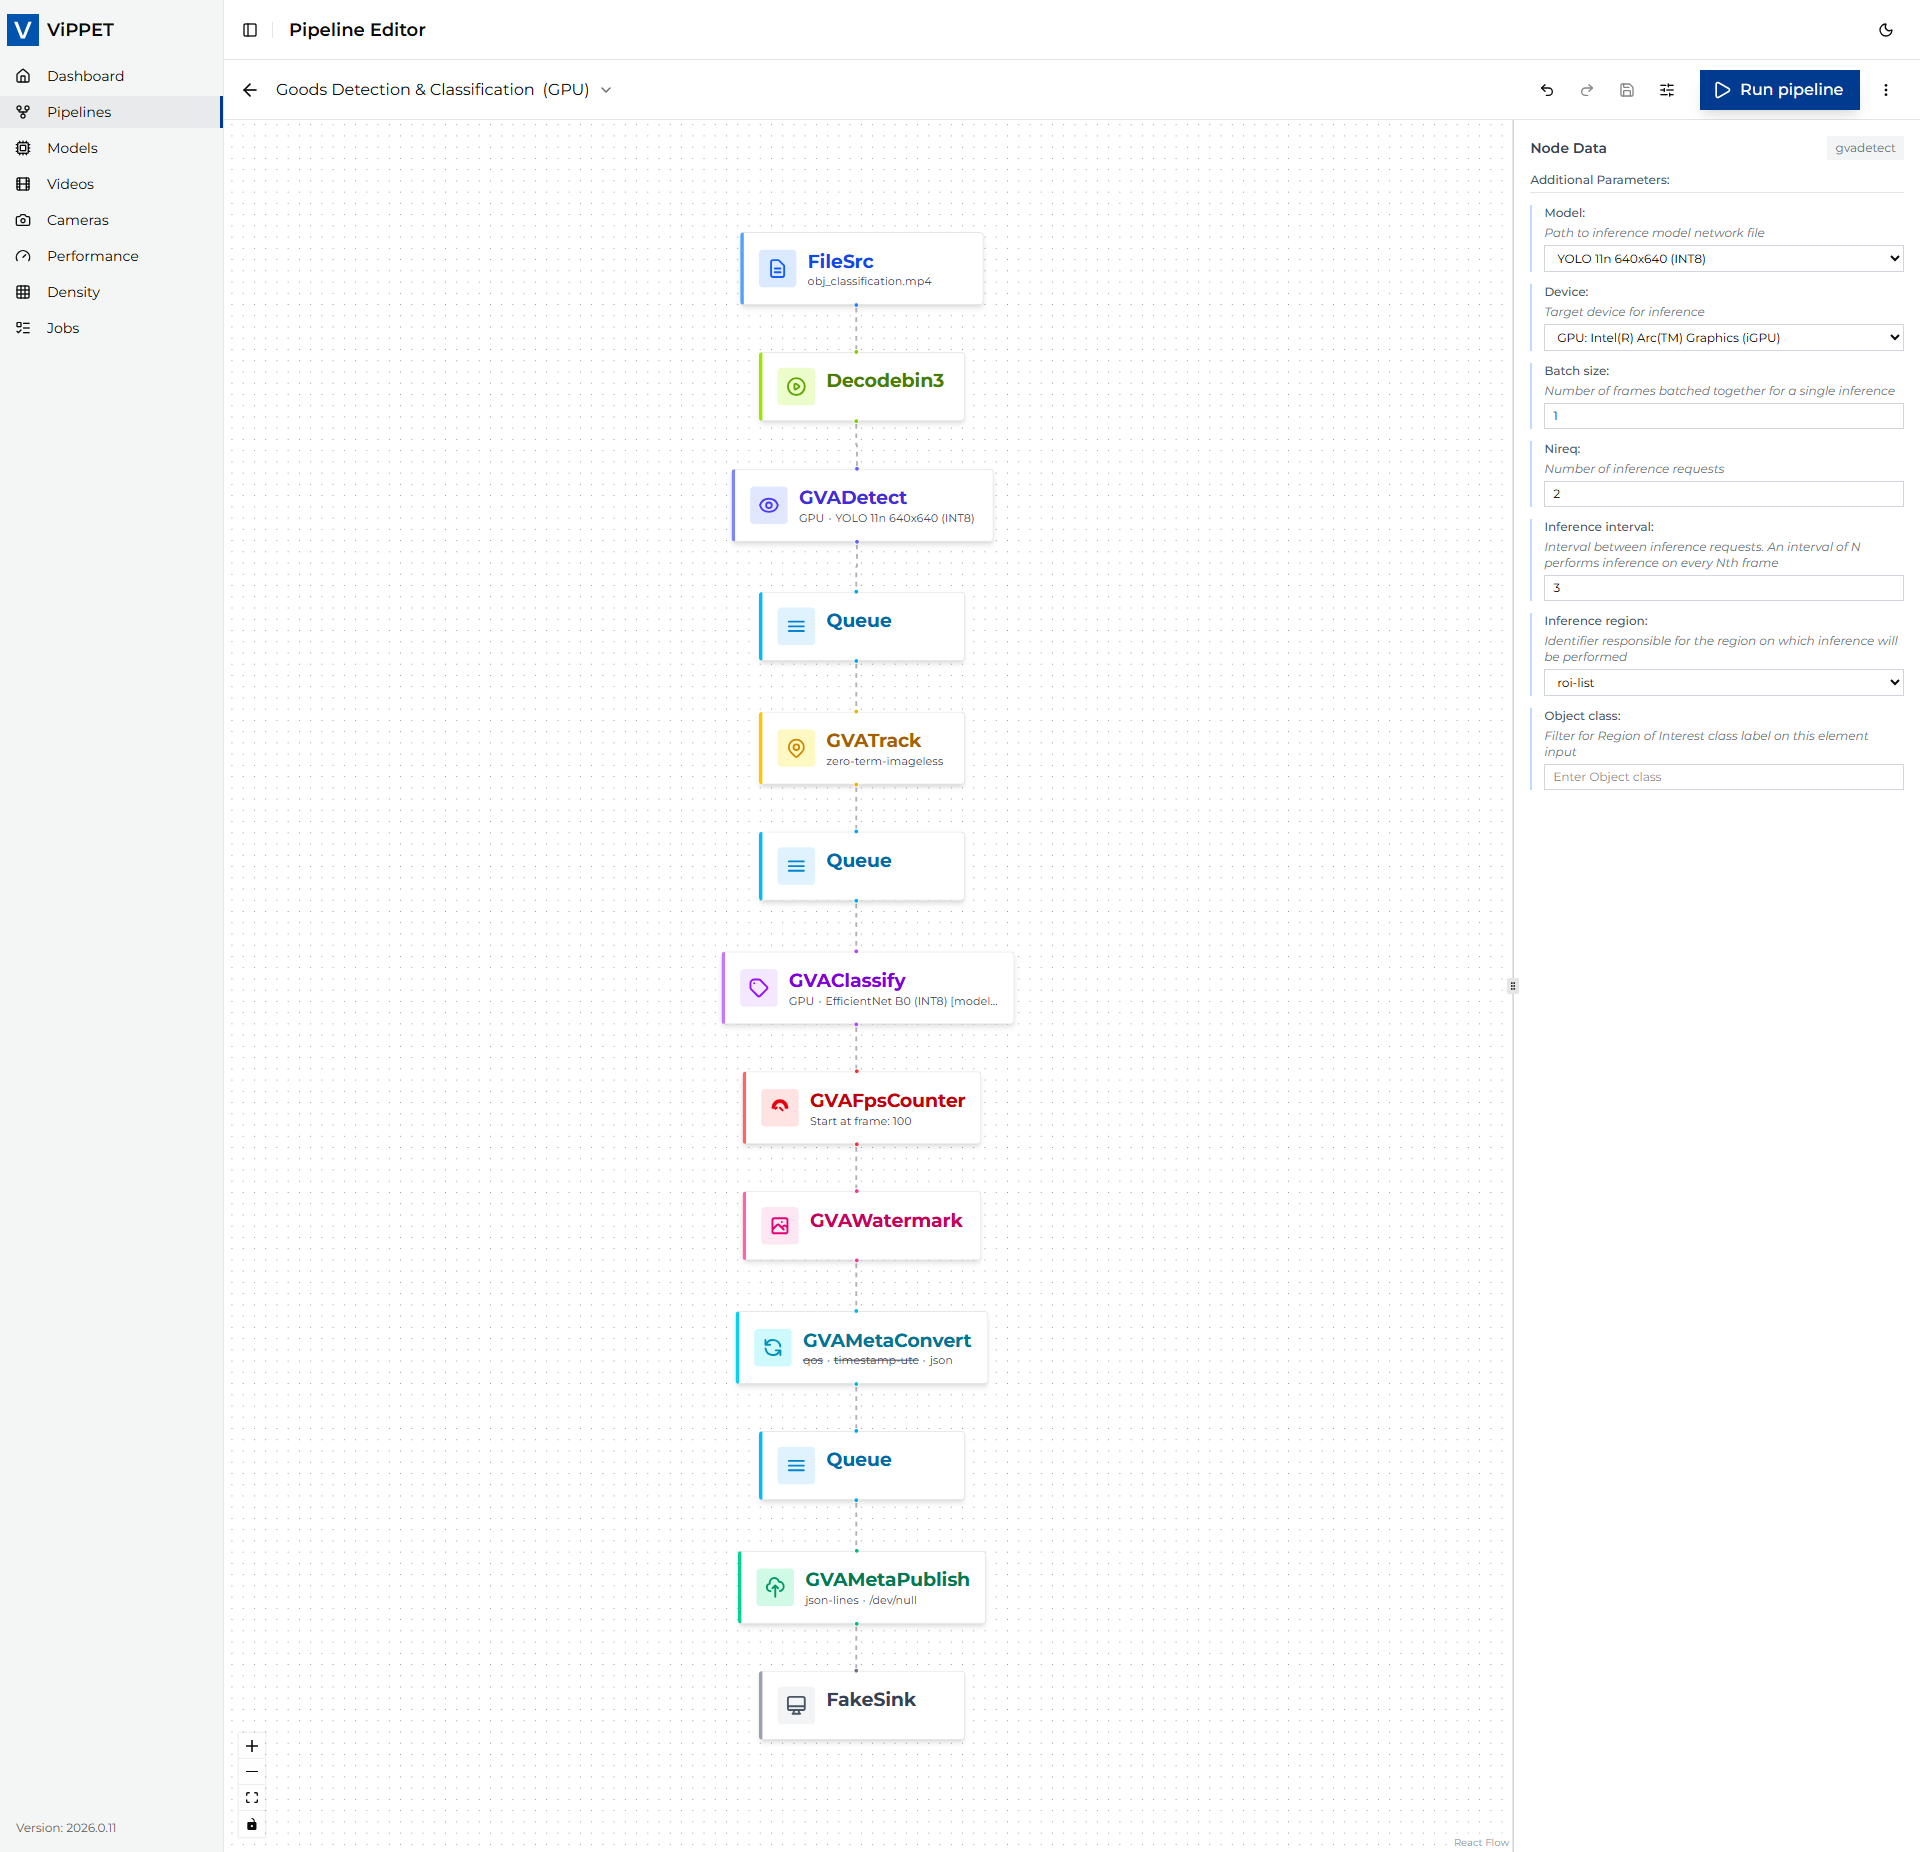
Task: Toggle dark mode moon icon
Action: [1886, 30]
